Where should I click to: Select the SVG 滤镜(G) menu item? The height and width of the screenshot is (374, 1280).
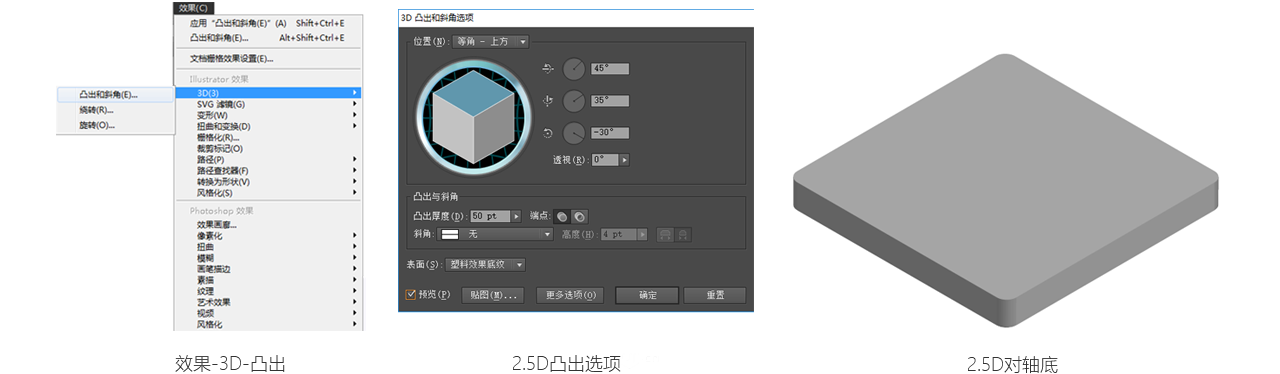click(221, 104)
